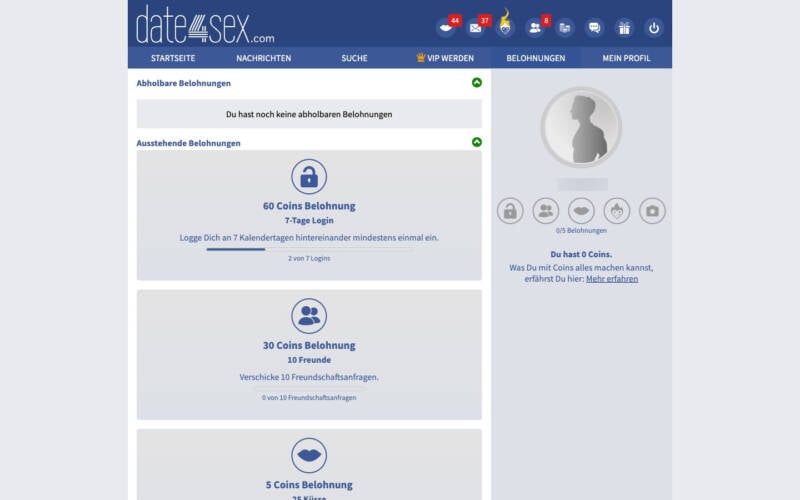The image size is (800, 500).
Task: Click the 10 Freunde progress bar
Action: pos(309,388)
